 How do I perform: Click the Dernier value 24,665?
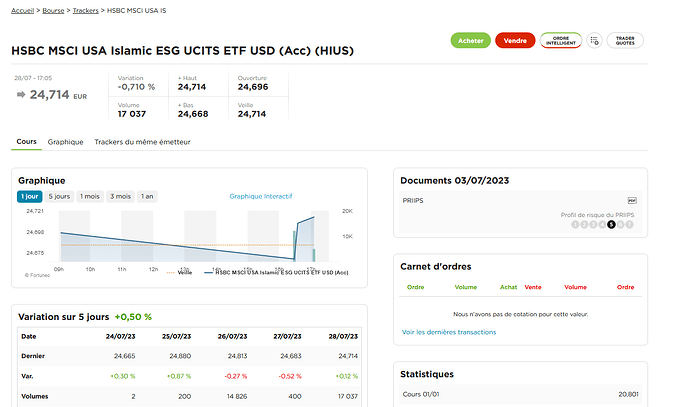click(125, 356)
